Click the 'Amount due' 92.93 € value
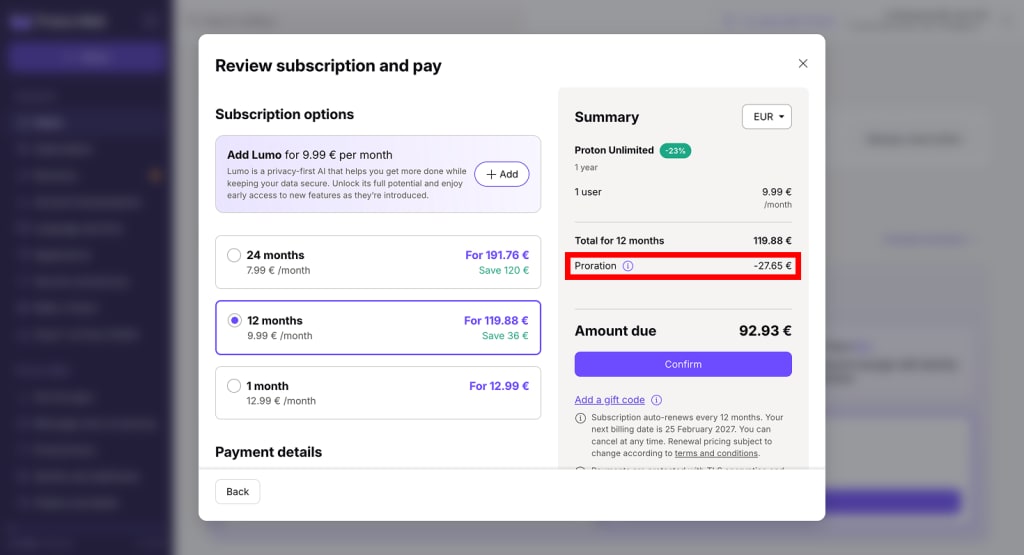Image resolution: width=1024 pixels, height=555 pixels. click(x=765, y=331)
